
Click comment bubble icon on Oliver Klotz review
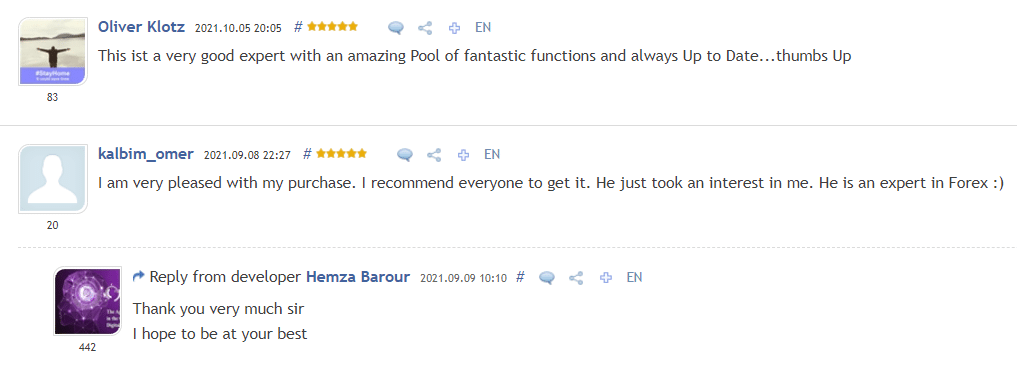[396, 28]
